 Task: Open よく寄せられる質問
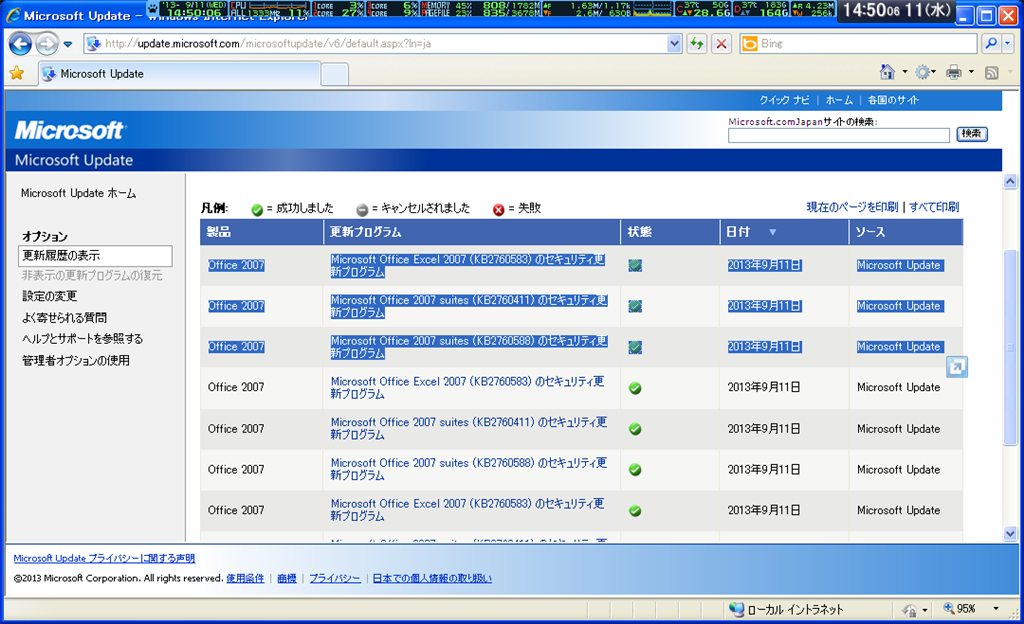(x=64, y=318)
